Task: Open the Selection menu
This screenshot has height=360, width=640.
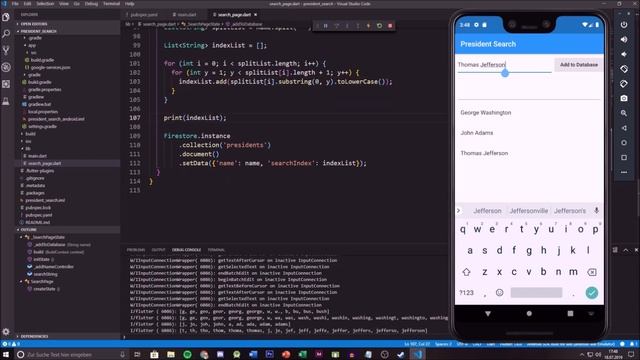Action: 45,4
